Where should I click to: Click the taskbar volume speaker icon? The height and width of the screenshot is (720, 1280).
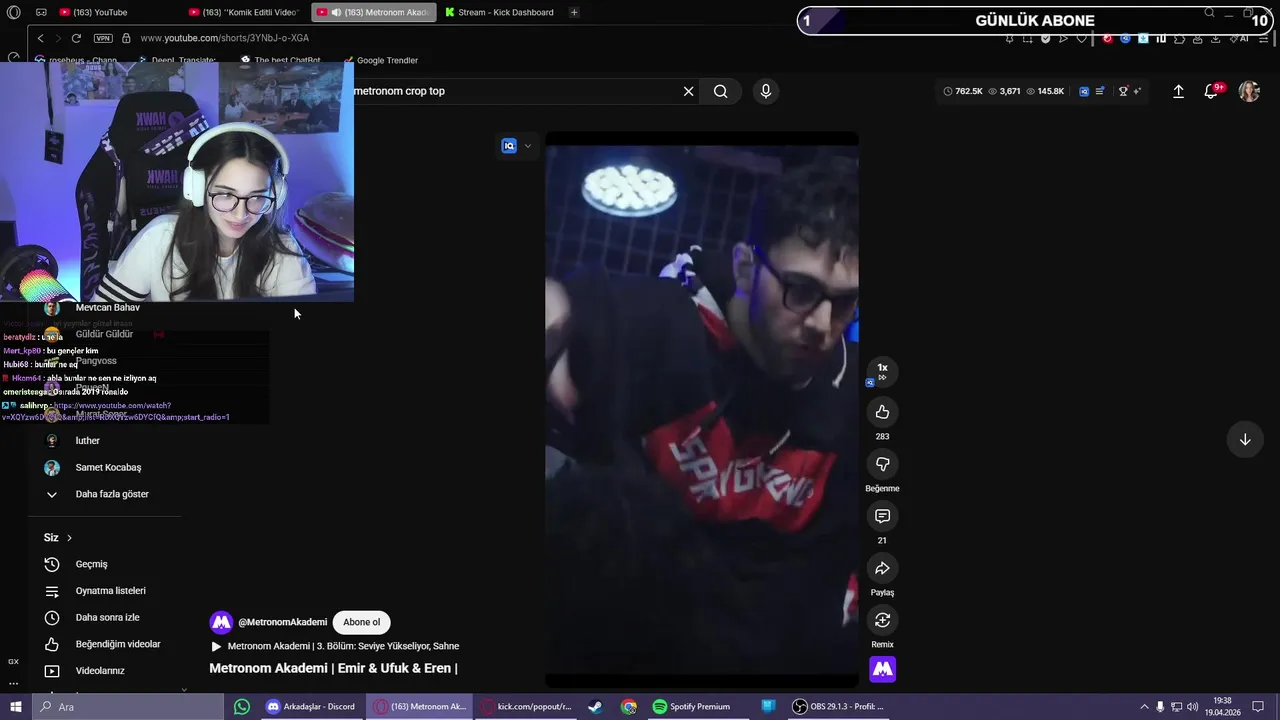1190,707
